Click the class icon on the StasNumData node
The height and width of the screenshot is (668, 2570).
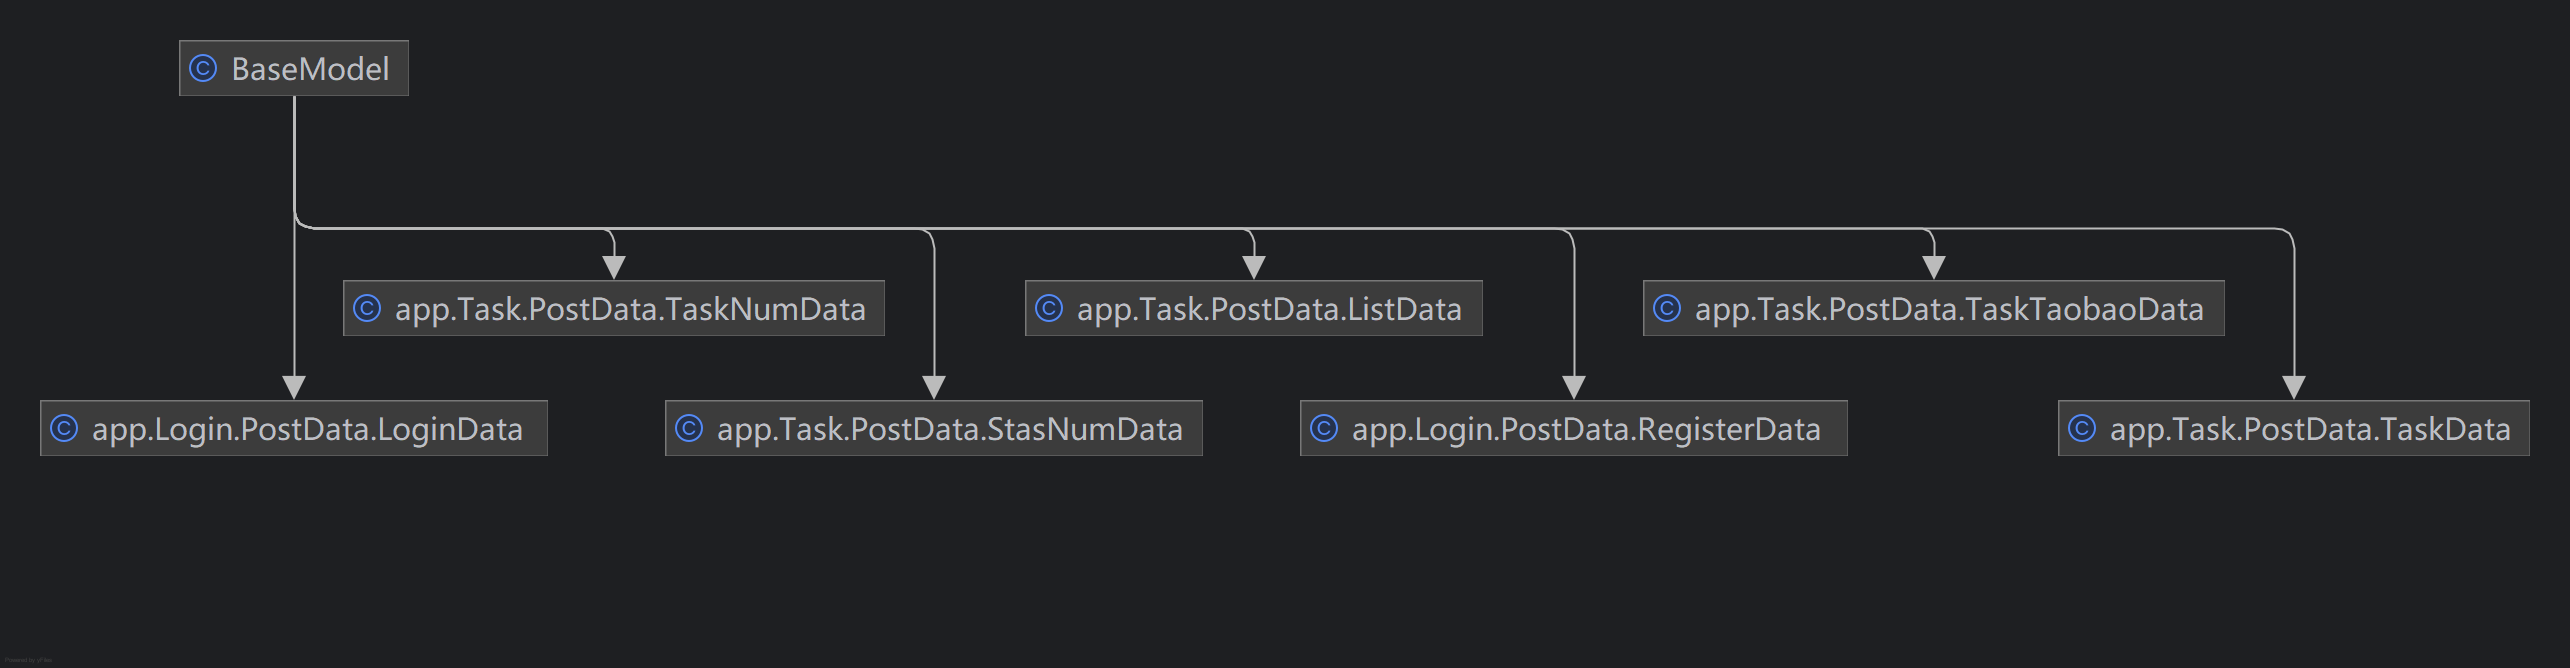(x=689, y=428)
